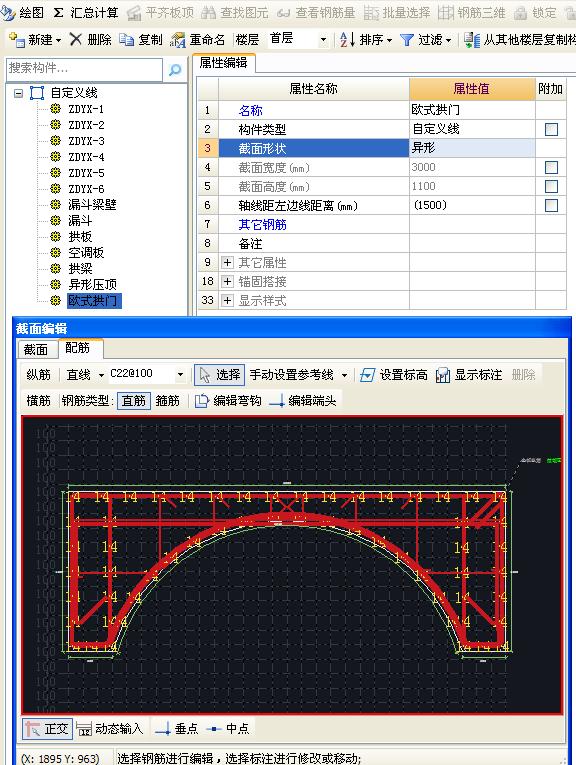Expand the 其它属性 row
The image size is (576, 765).
pyautogui.click(x=227, y=262)
